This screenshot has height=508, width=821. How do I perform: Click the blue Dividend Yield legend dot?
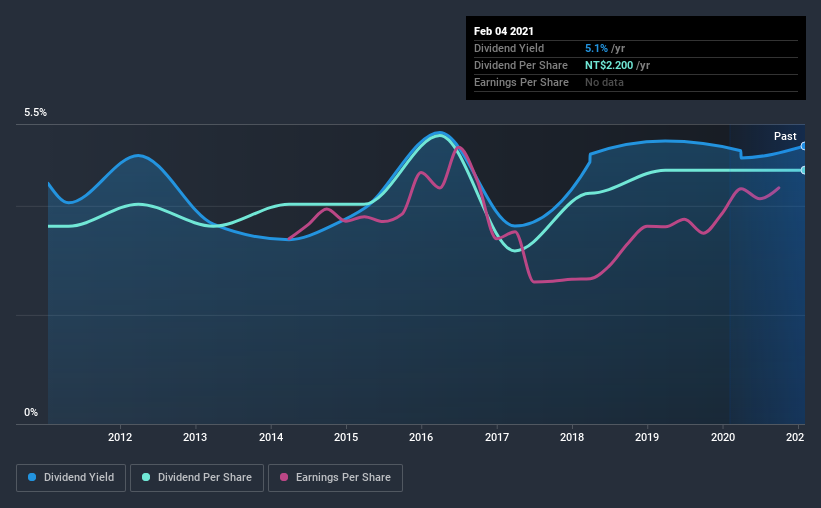(32, 477)
